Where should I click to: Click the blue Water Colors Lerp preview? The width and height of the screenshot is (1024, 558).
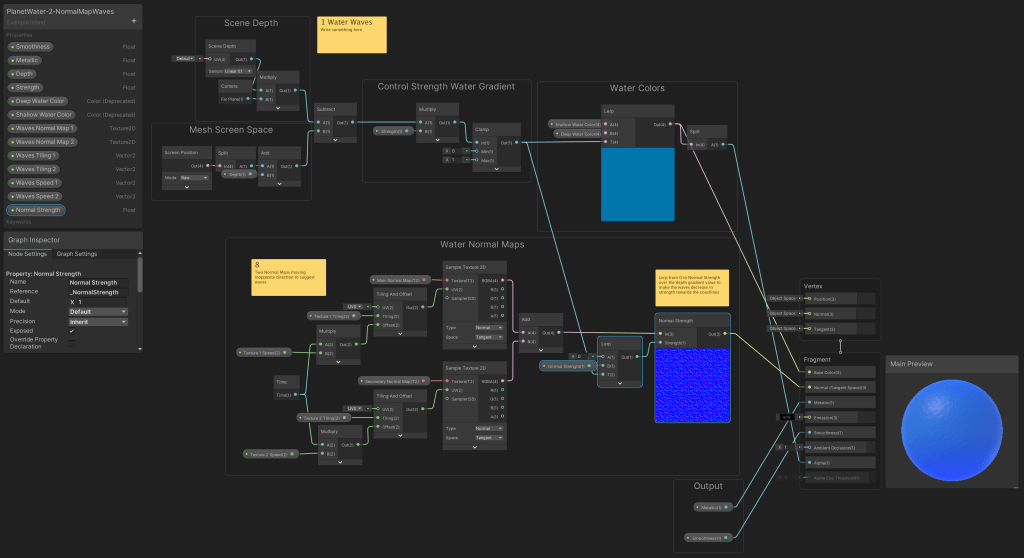(638, 184)
